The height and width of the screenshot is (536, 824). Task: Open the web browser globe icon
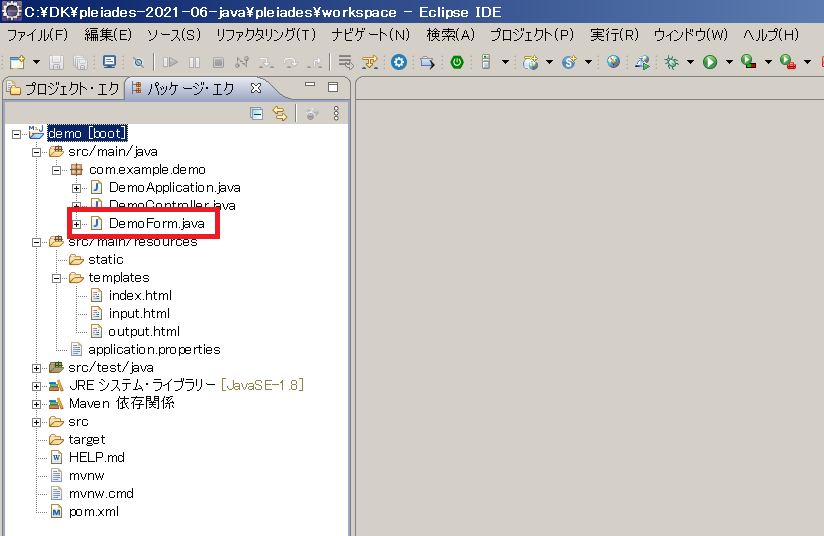pos(613,62)
